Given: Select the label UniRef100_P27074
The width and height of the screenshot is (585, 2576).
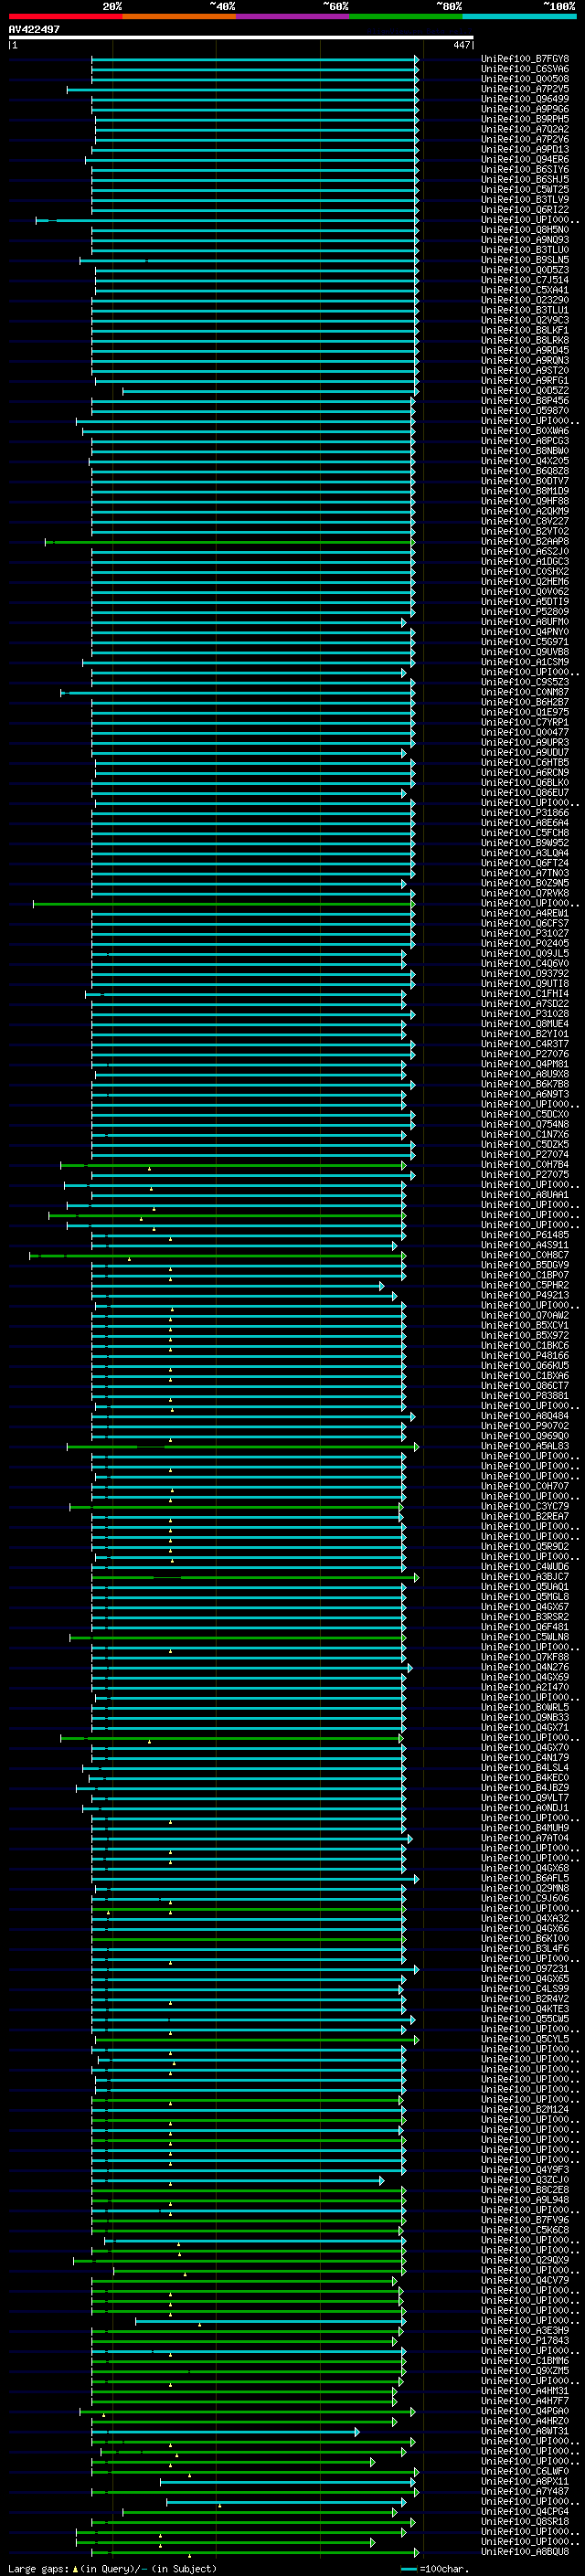Looking at the screenshot, I should [x=525, y=1155].
